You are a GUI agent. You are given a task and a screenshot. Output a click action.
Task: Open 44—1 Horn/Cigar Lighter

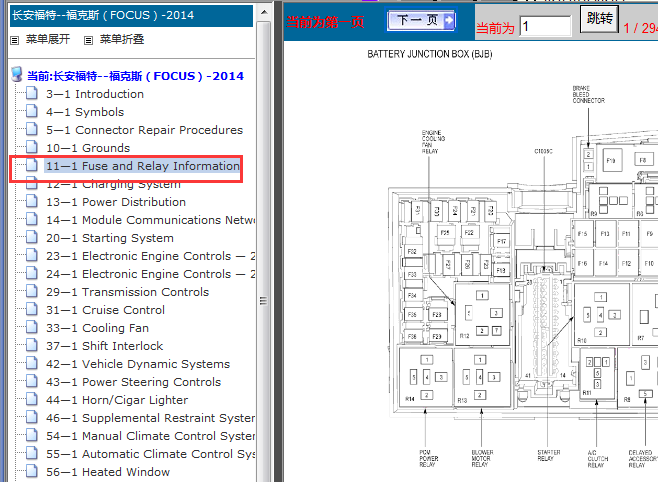click(x=117, y=401)
